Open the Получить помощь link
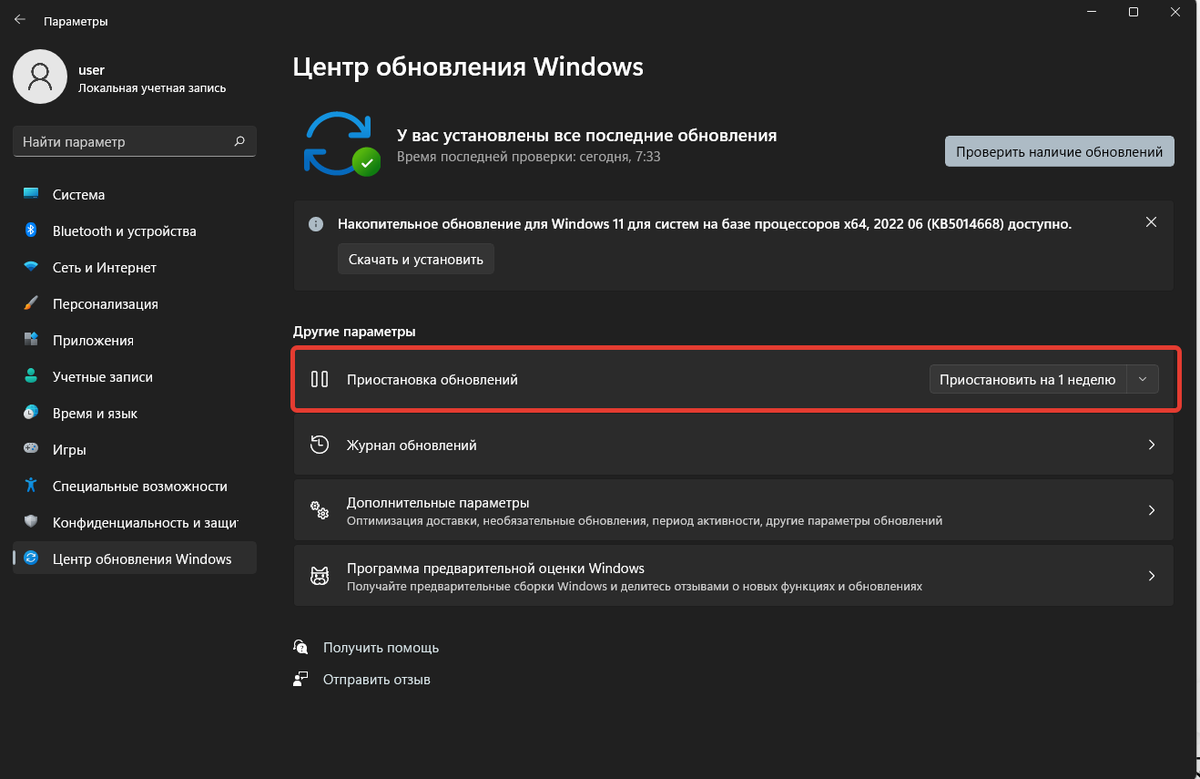Image resolution: width=1200 pixels, height=779 pixels. [381, 647]
